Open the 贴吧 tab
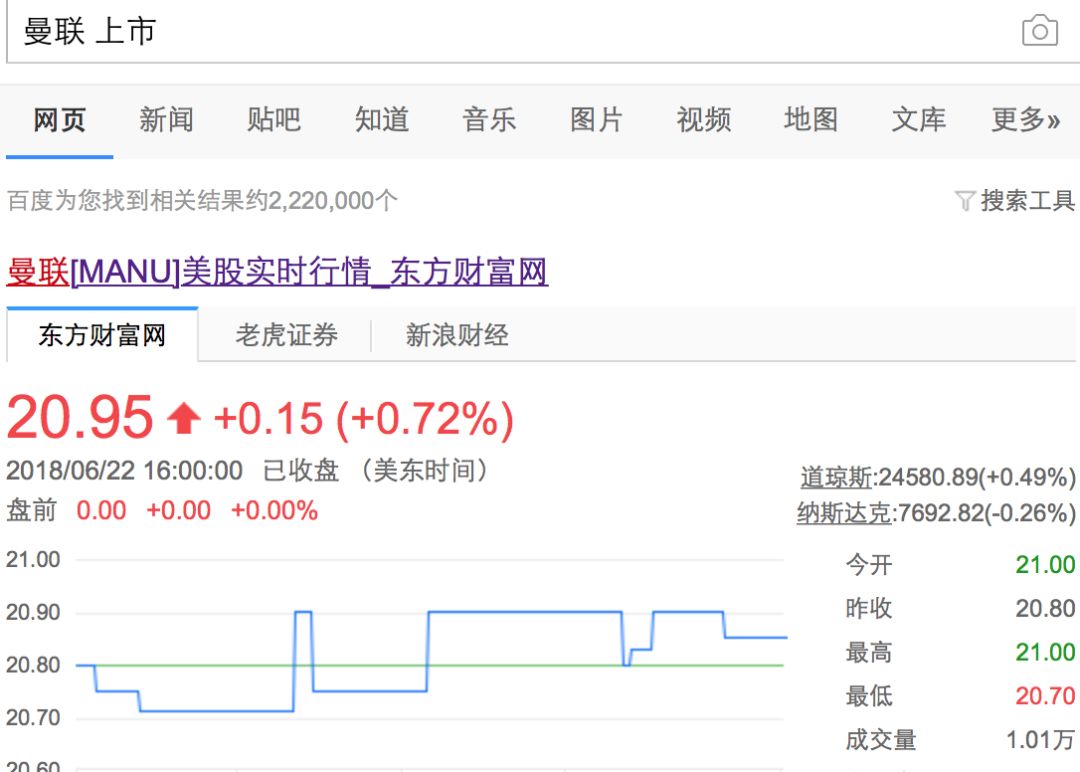The width and height of the screenshot is (1080, 772). tap(273, 120)
